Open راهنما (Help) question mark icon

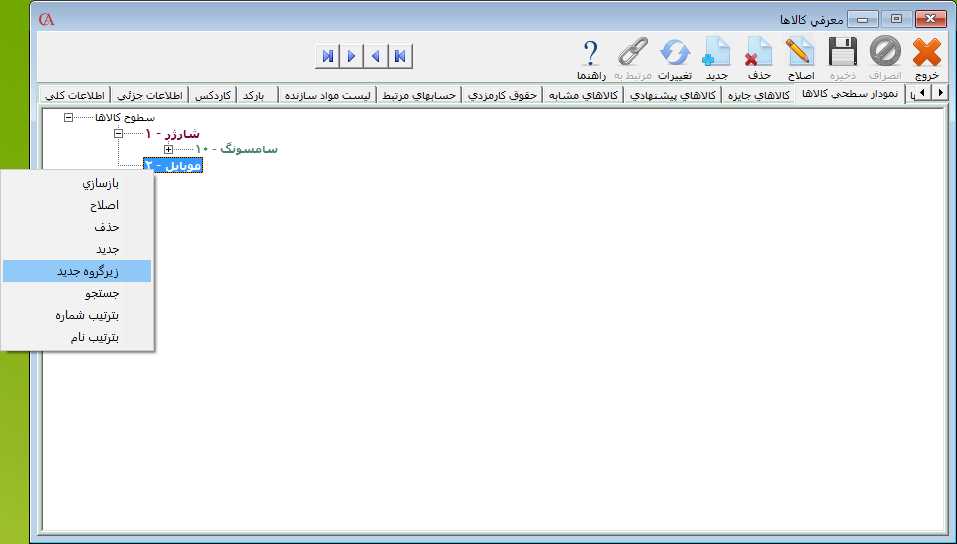click(591, 56)
